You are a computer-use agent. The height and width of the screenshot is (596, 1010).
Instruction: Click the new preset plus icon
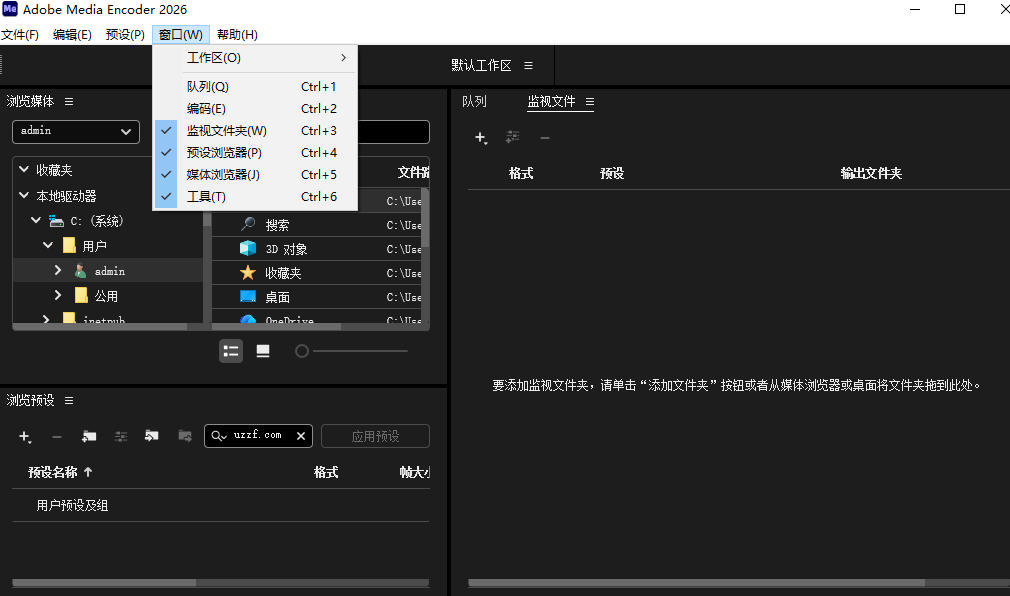point(25,437)
